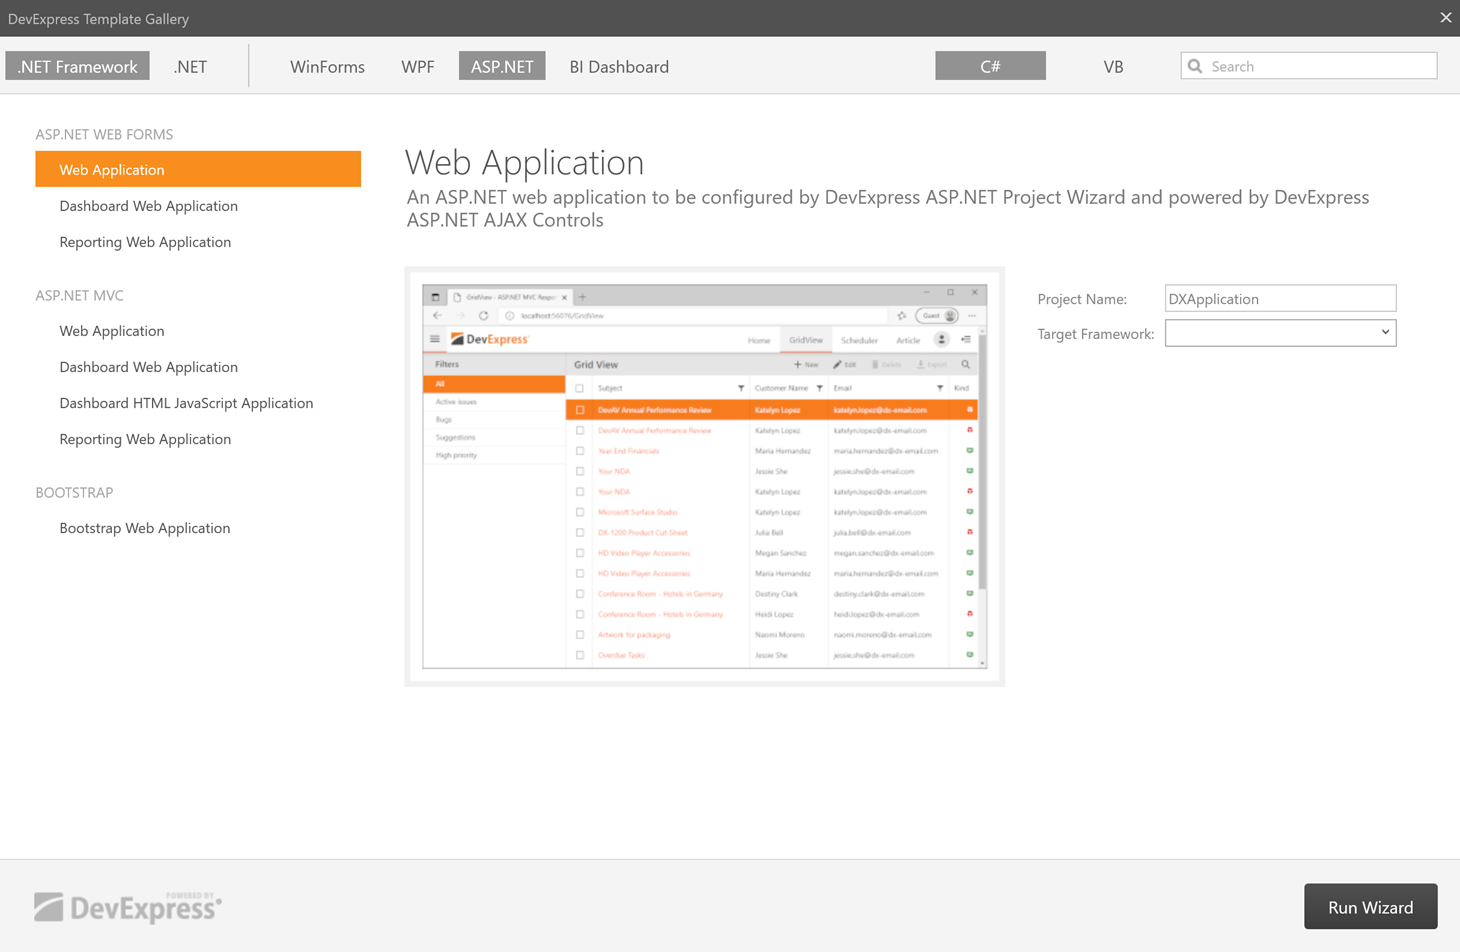
Task: Open the BI Dashboard tab
Action: tap(619, 66)
